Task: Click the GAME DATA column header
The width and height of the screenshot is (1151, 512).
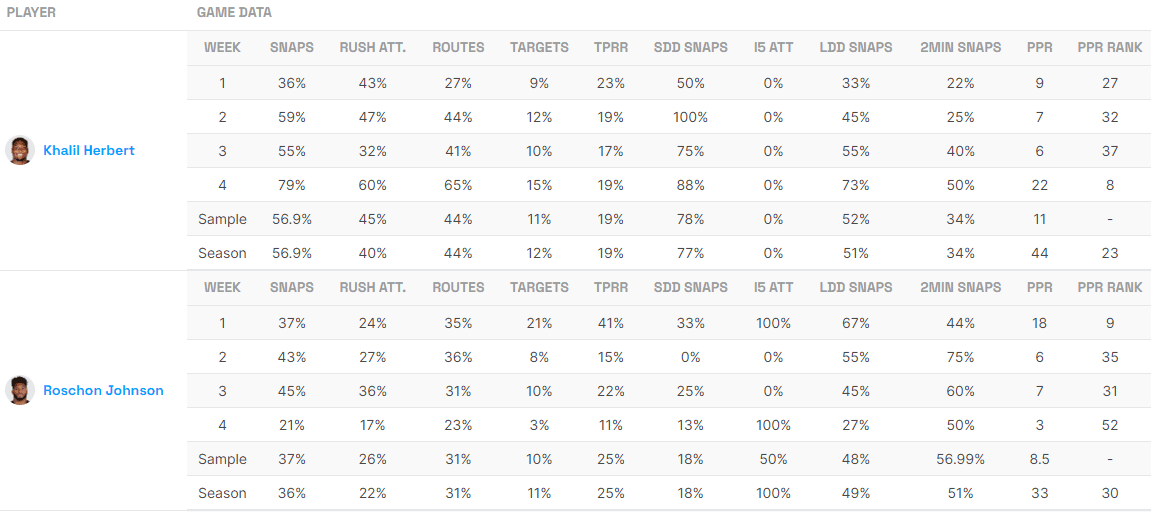Action: (x=234, y=13)
